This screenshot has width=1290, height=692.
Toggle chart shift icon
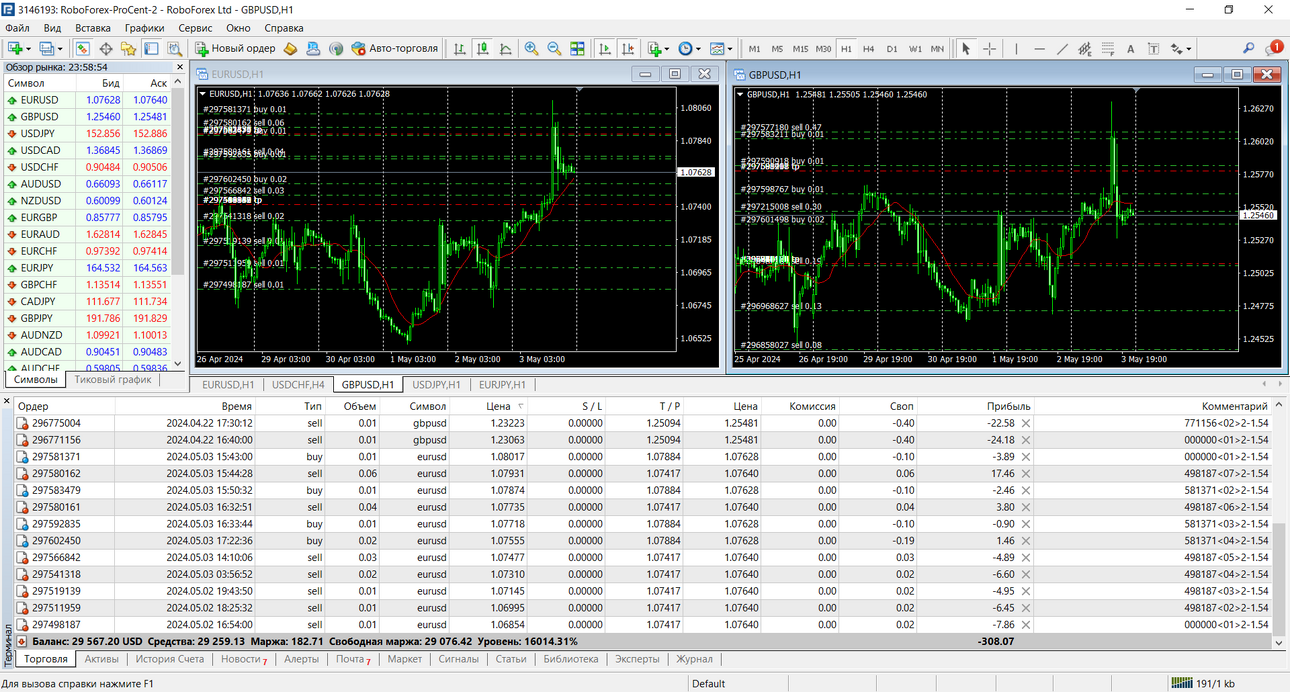pyautogui.click(x=628, y=48)
